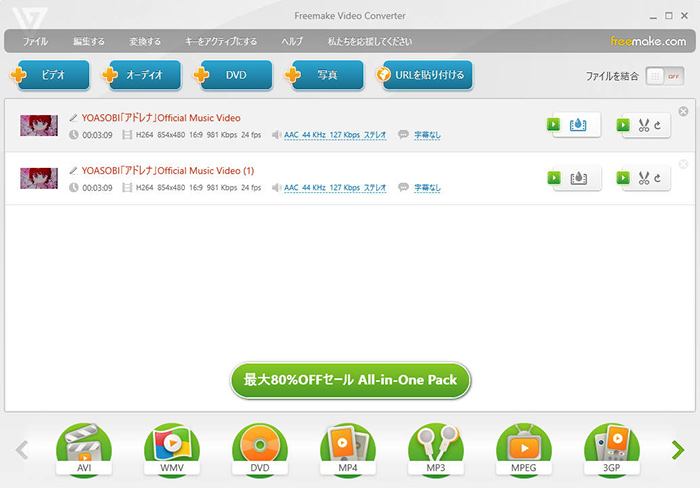700x488 pixels.
Task: Add a disc with the DVD button
Action: 233,75
